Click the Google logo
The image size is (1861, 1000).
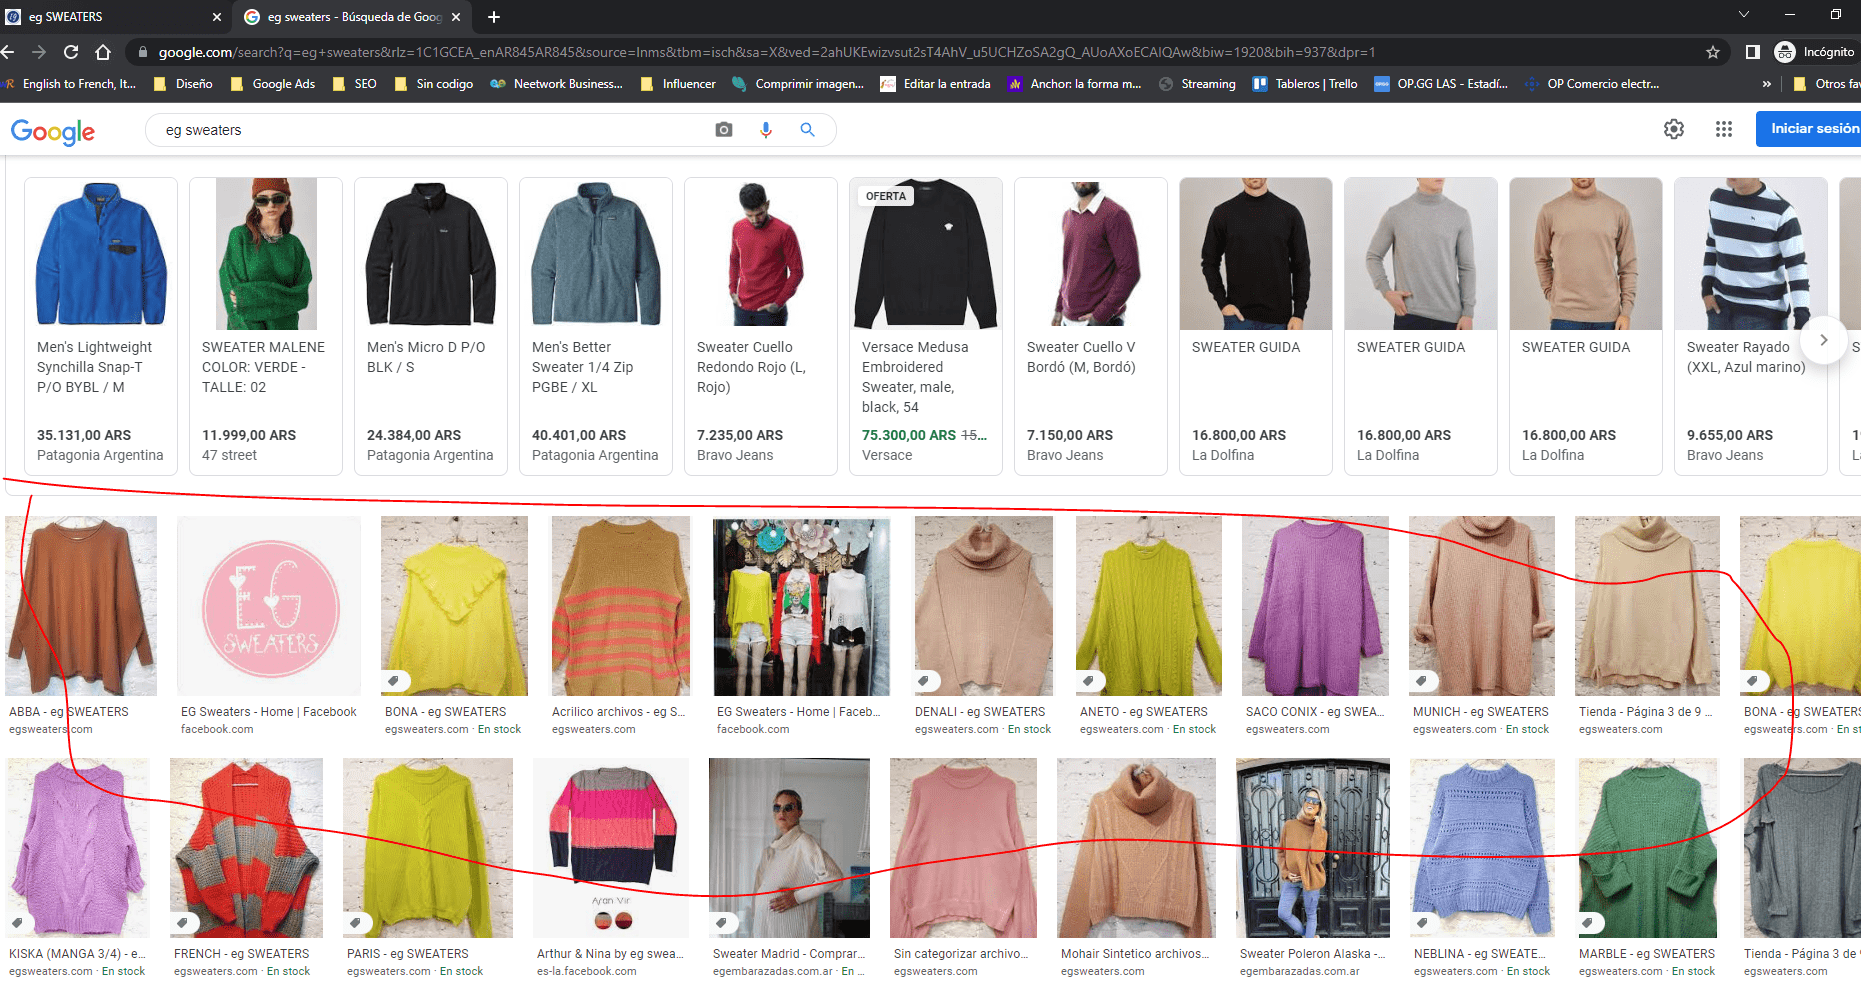coord(53,131)
